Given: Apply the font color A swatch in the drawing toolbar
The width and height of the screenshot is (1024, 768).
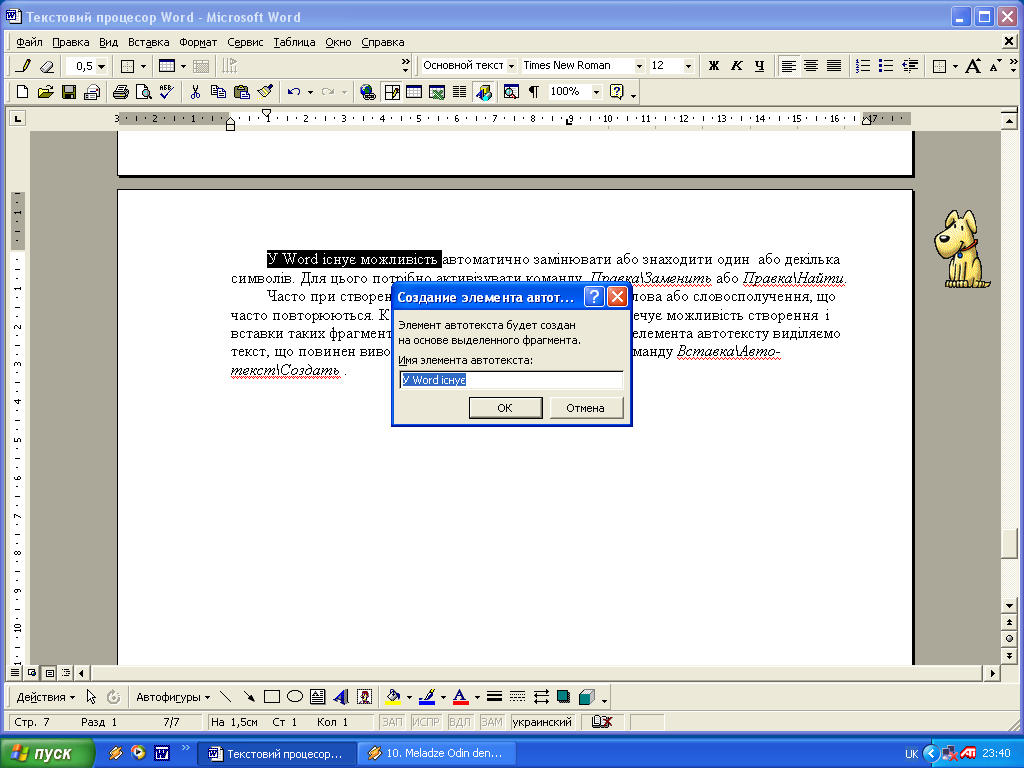Looking at the screenshot, I should point(460,697).
